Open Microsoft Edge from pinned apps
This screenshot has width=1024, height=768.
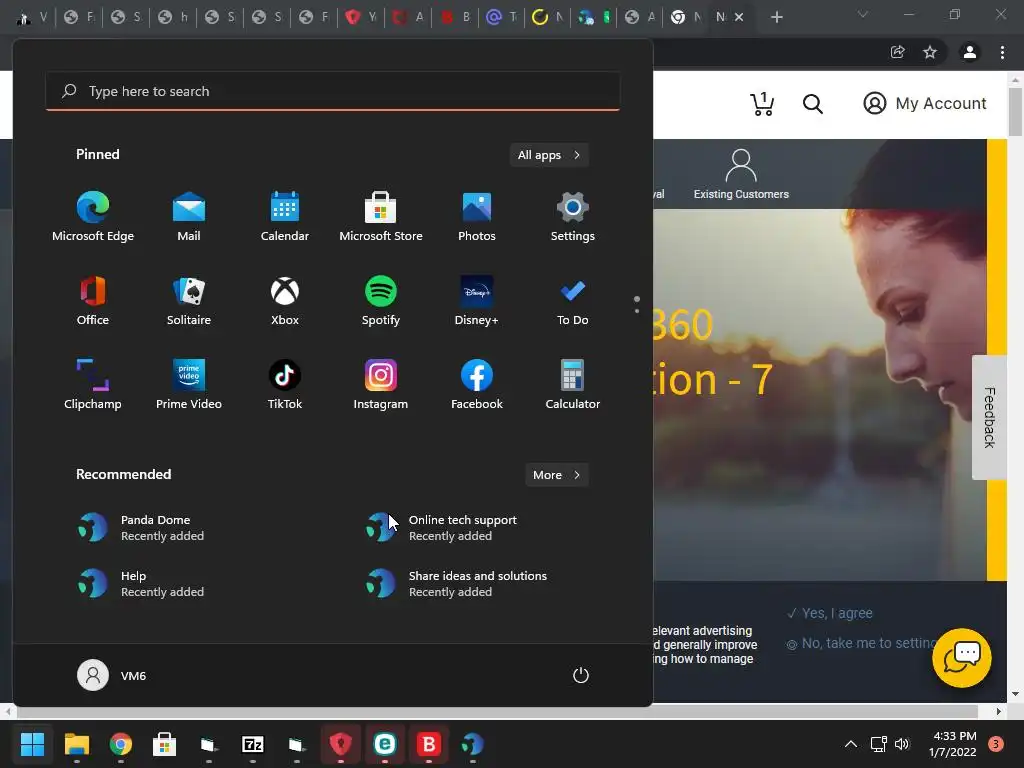(93, 216)
